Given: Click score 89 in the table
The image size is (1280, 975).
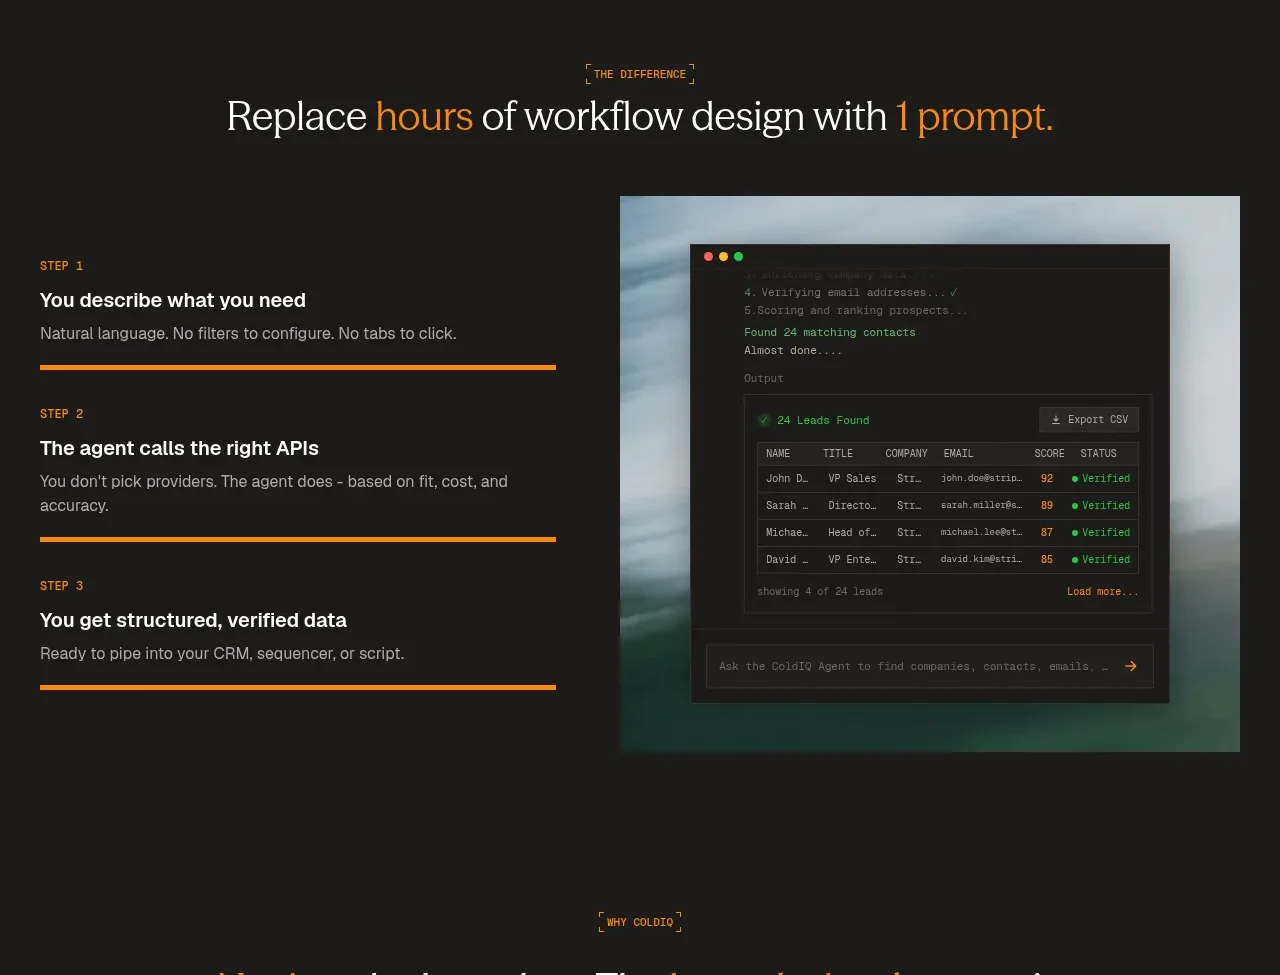Looking at the screenshot, I should tap(1047, 506).
